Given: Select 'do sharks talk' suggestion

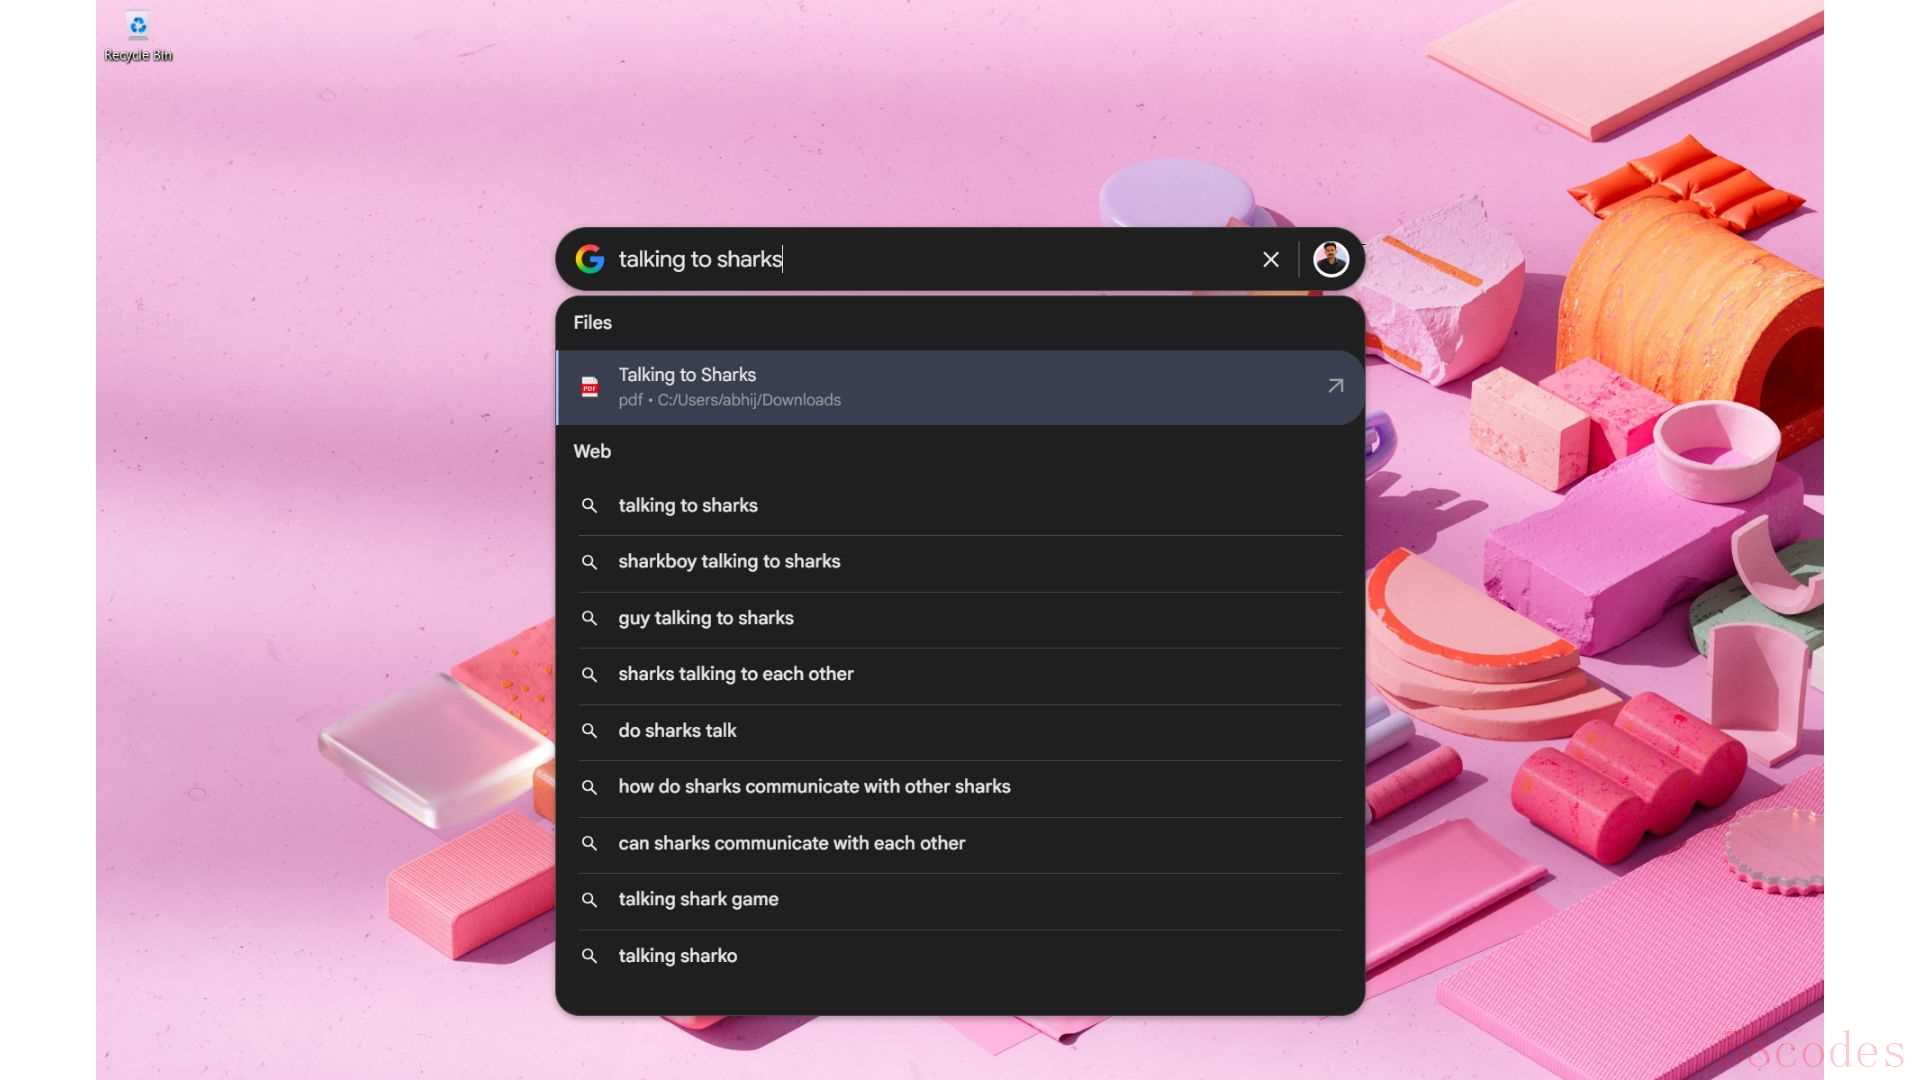Looking at the screenshot, I should pyautogui.click(x=677, y=731).
